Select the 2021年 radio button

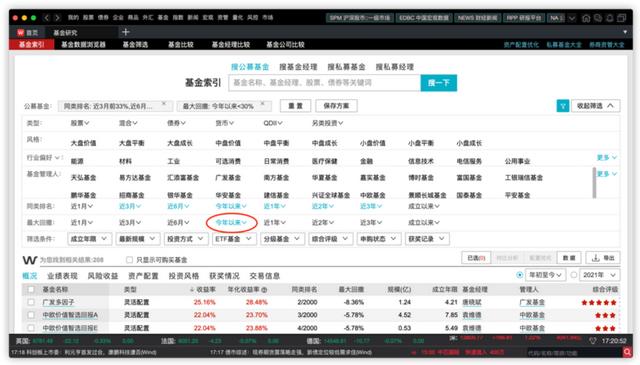tap(573, 275)
